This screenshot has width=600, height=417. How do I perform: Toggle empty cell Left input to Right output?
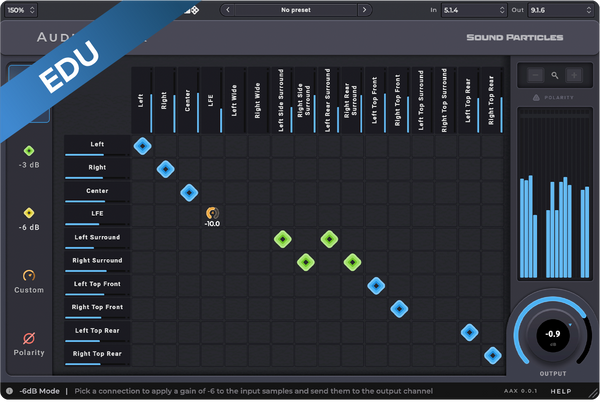coord(166,146)
